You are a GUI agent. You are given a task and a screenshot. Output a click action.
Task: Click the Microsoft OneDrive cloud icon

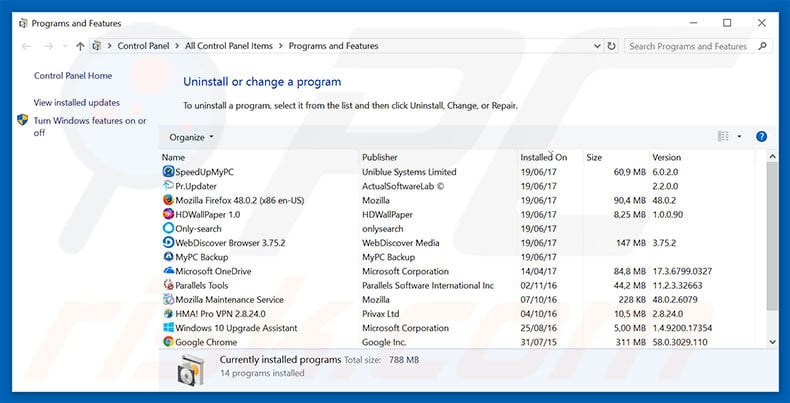[168, 271]
